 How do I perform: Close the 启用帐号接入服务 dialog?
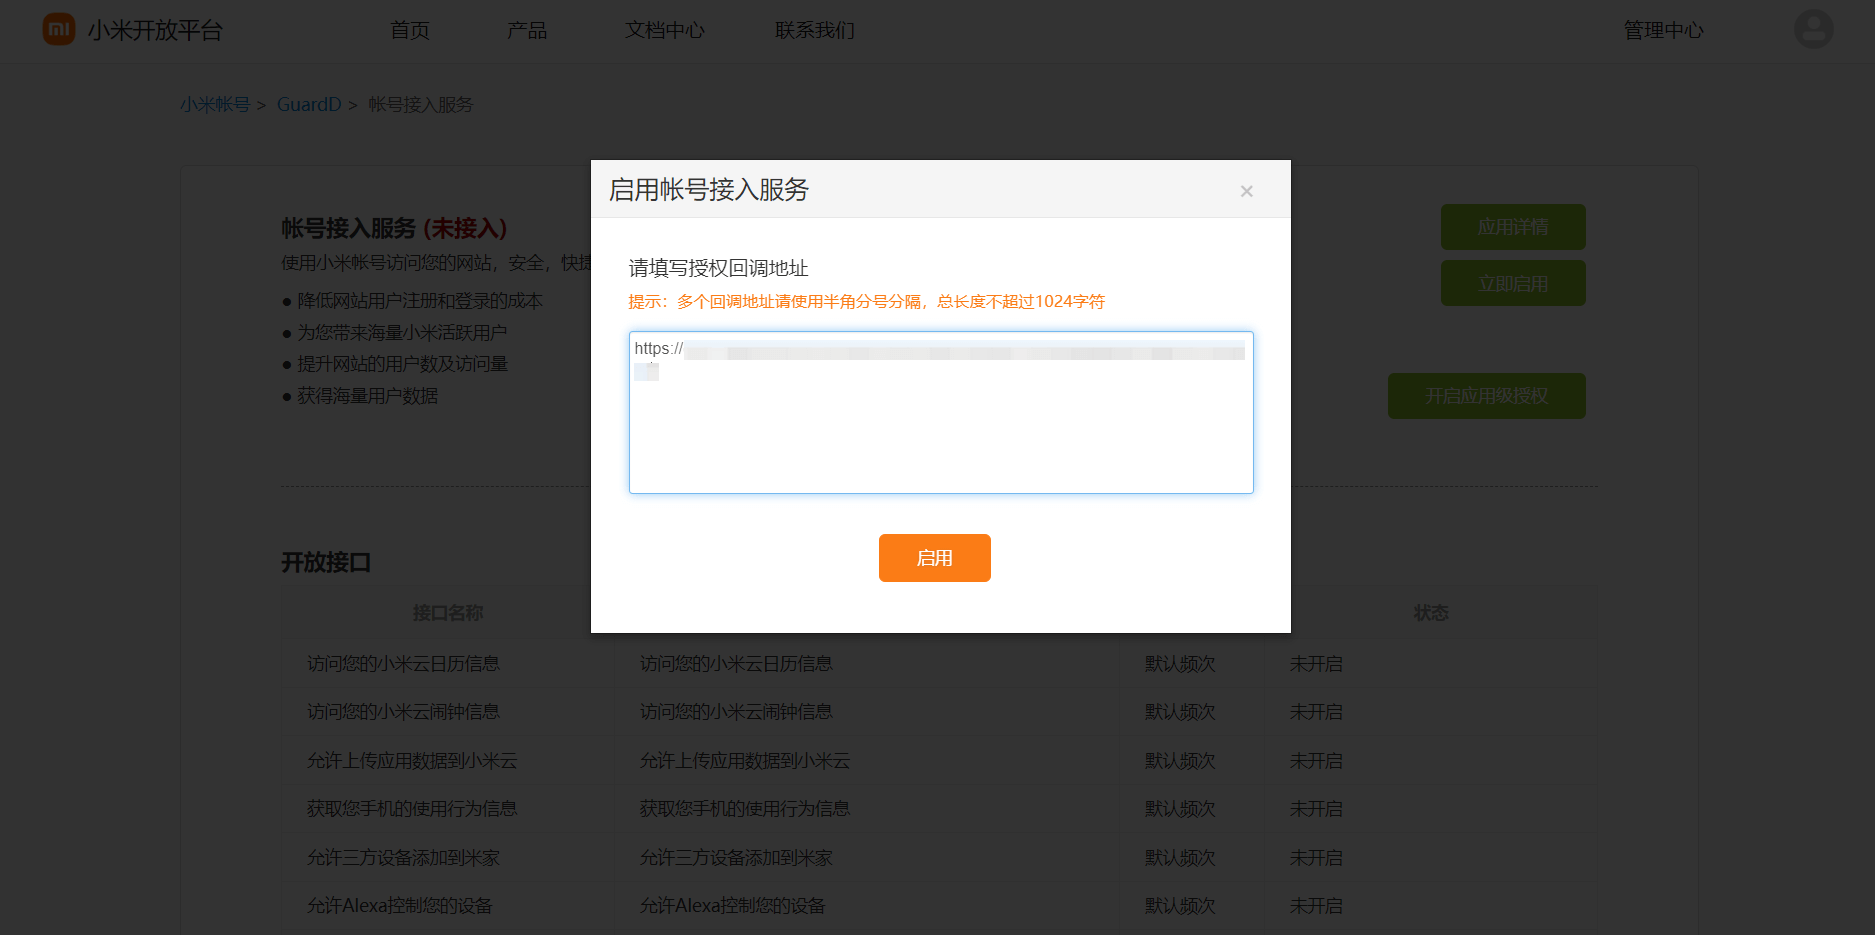coord(1246,191)
